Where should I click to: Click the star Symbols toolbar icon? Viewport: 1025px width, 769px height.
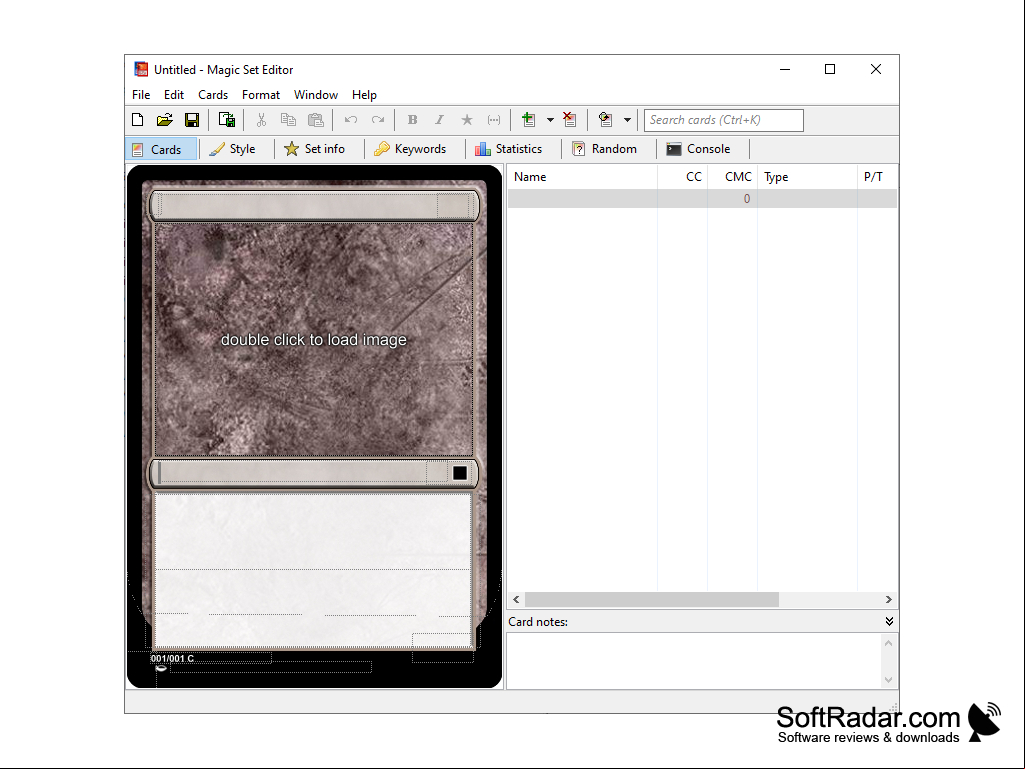click(x=467, y=120)
